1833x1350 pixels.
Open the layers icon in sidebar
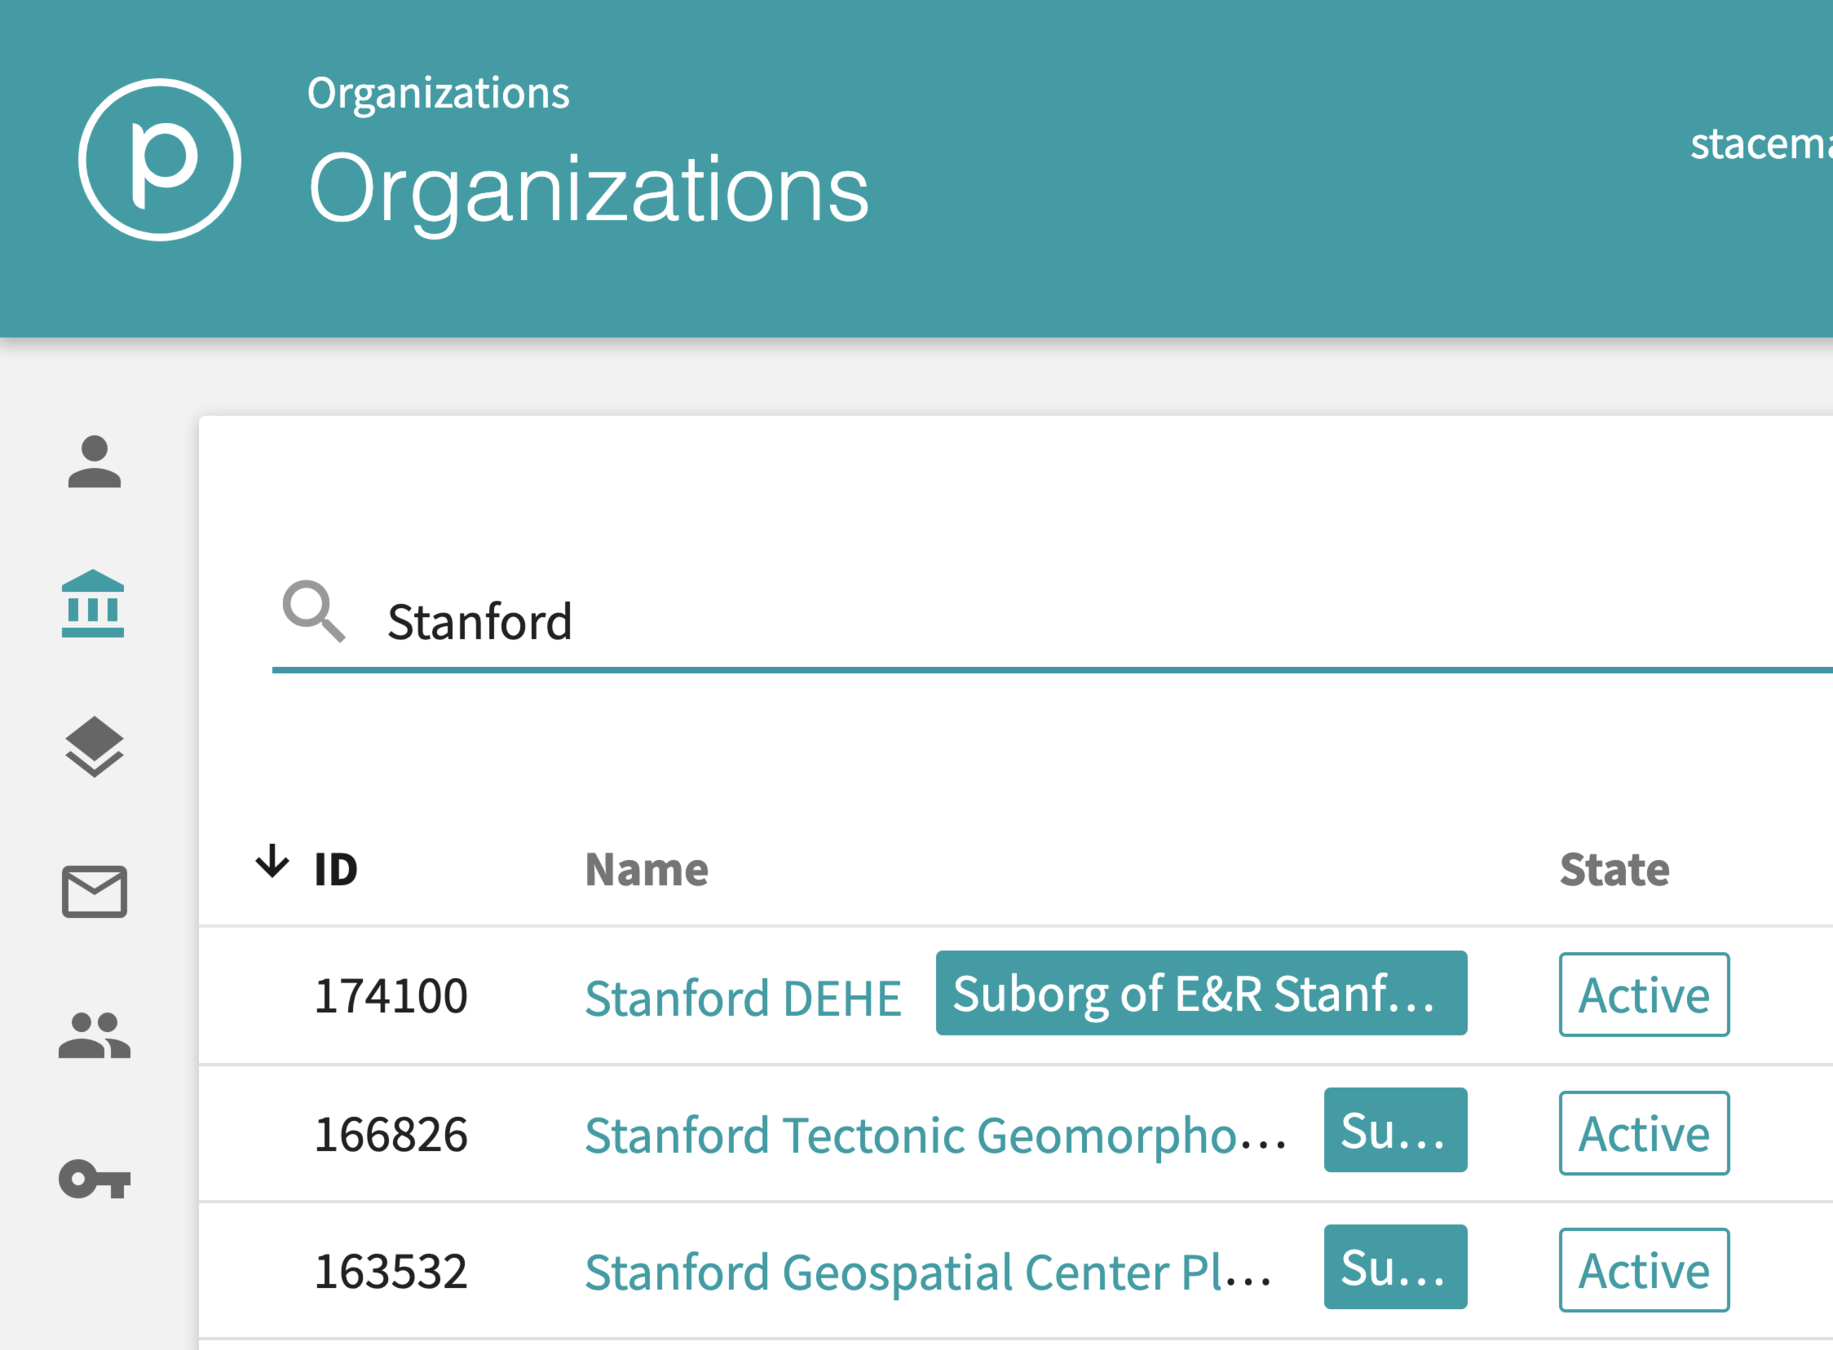[94, 747]
